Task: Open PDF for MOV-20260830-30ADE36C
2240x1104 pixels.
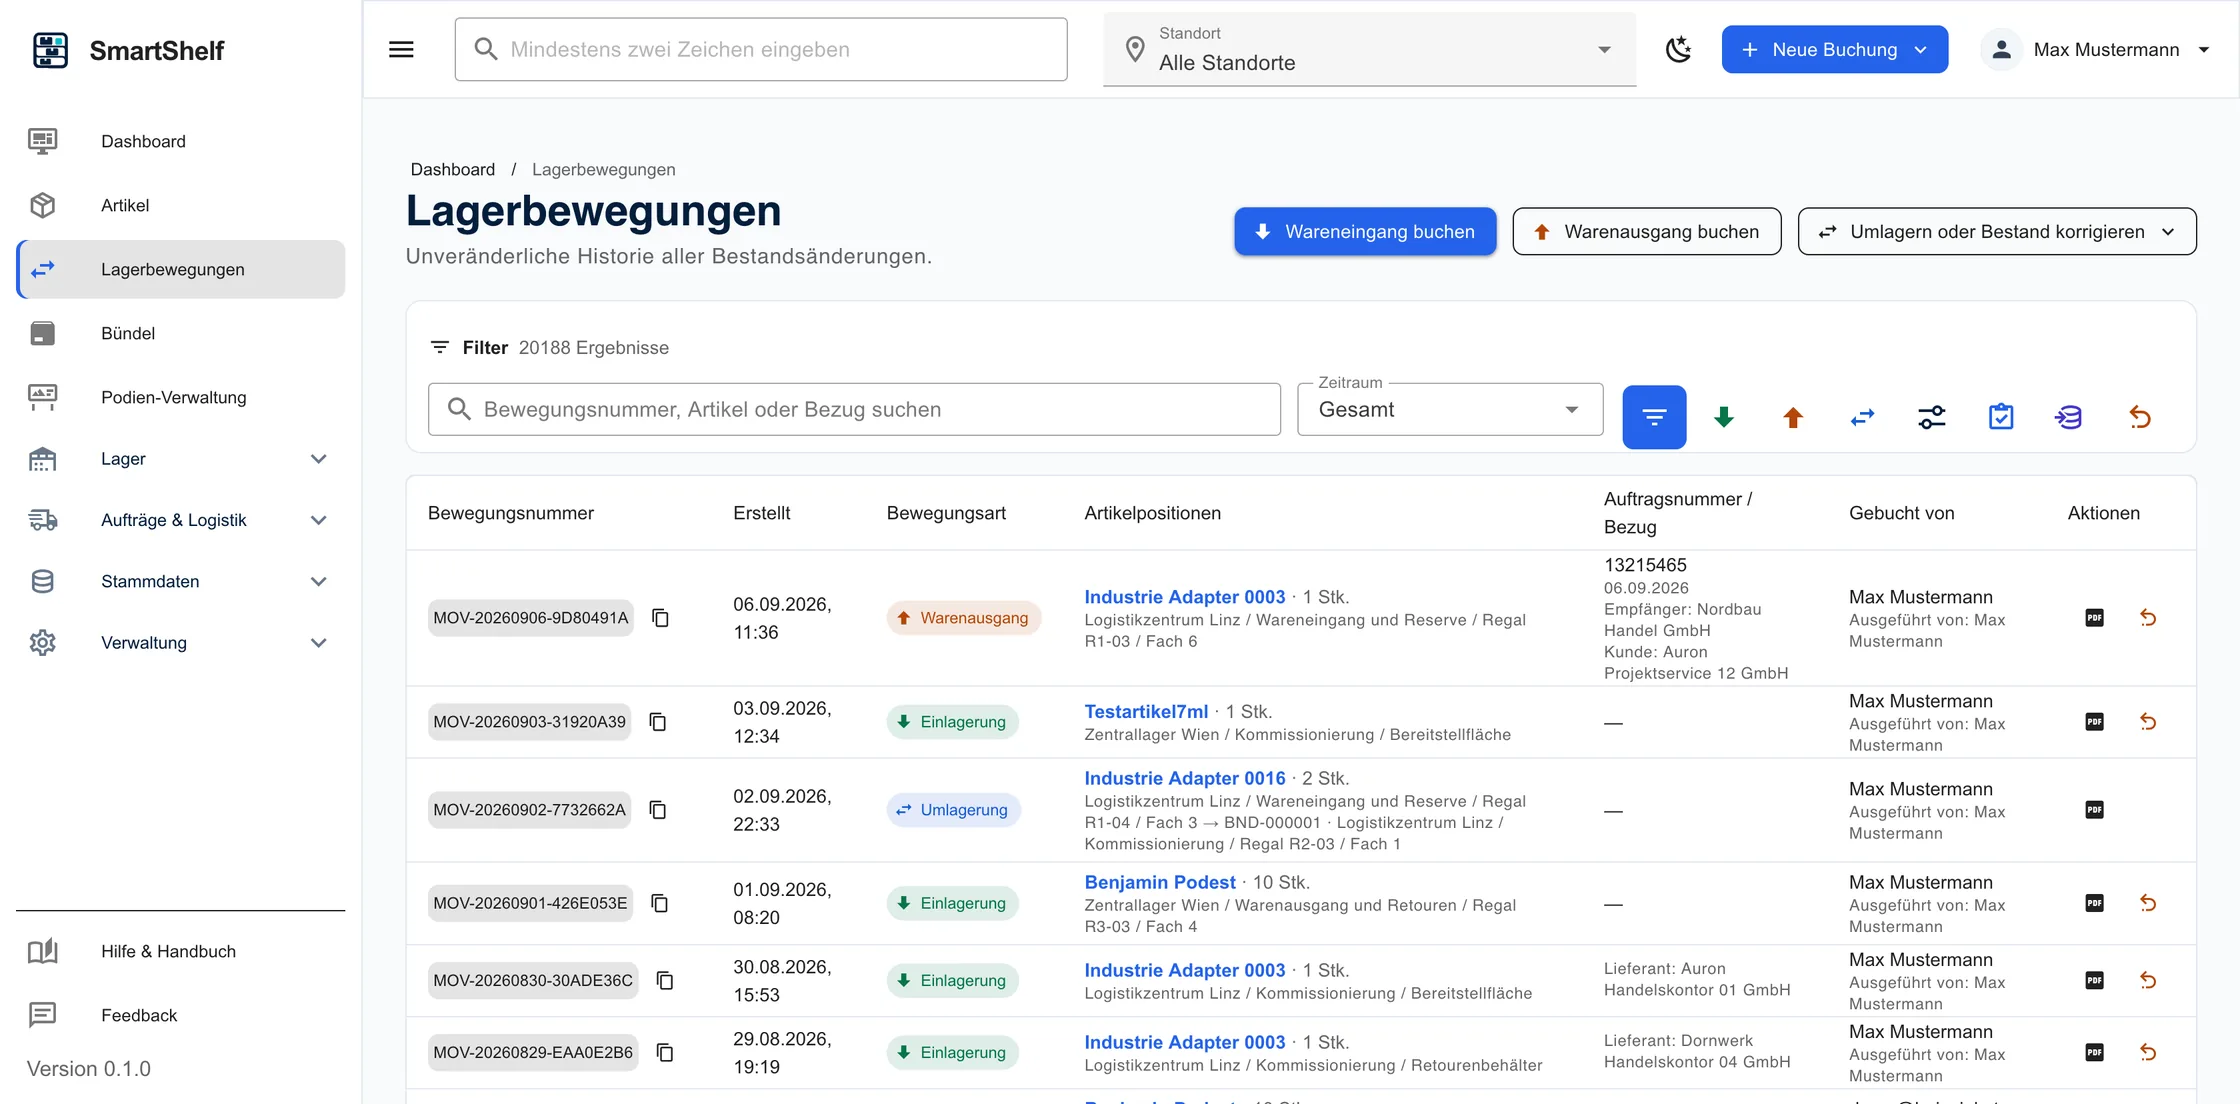Action: (2095, 981)
